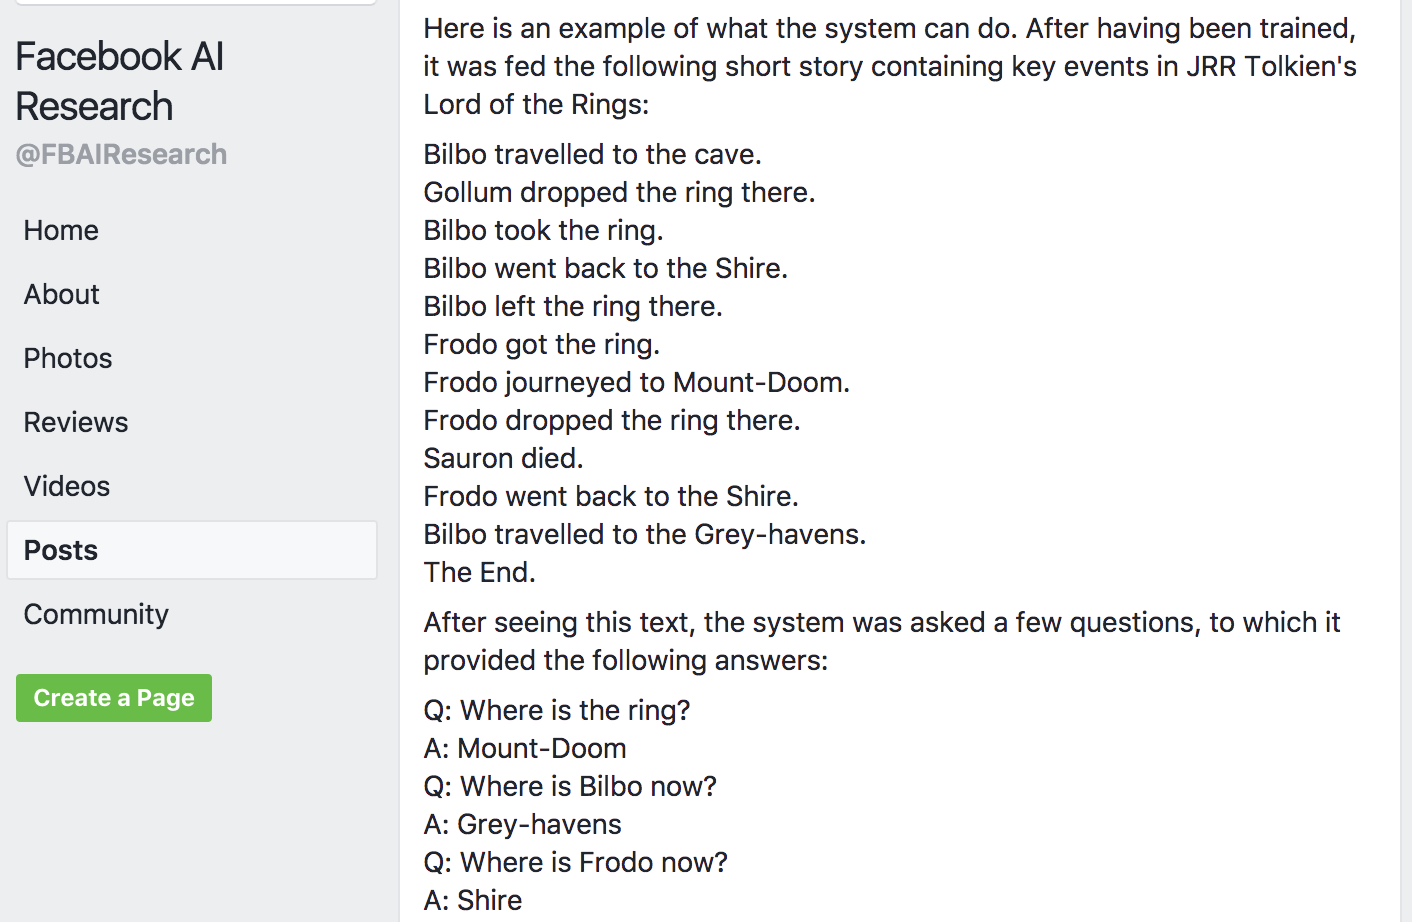1412x922 pixels.
Task: Click the 'Sauron died.' line
Action: coord(503,458)
